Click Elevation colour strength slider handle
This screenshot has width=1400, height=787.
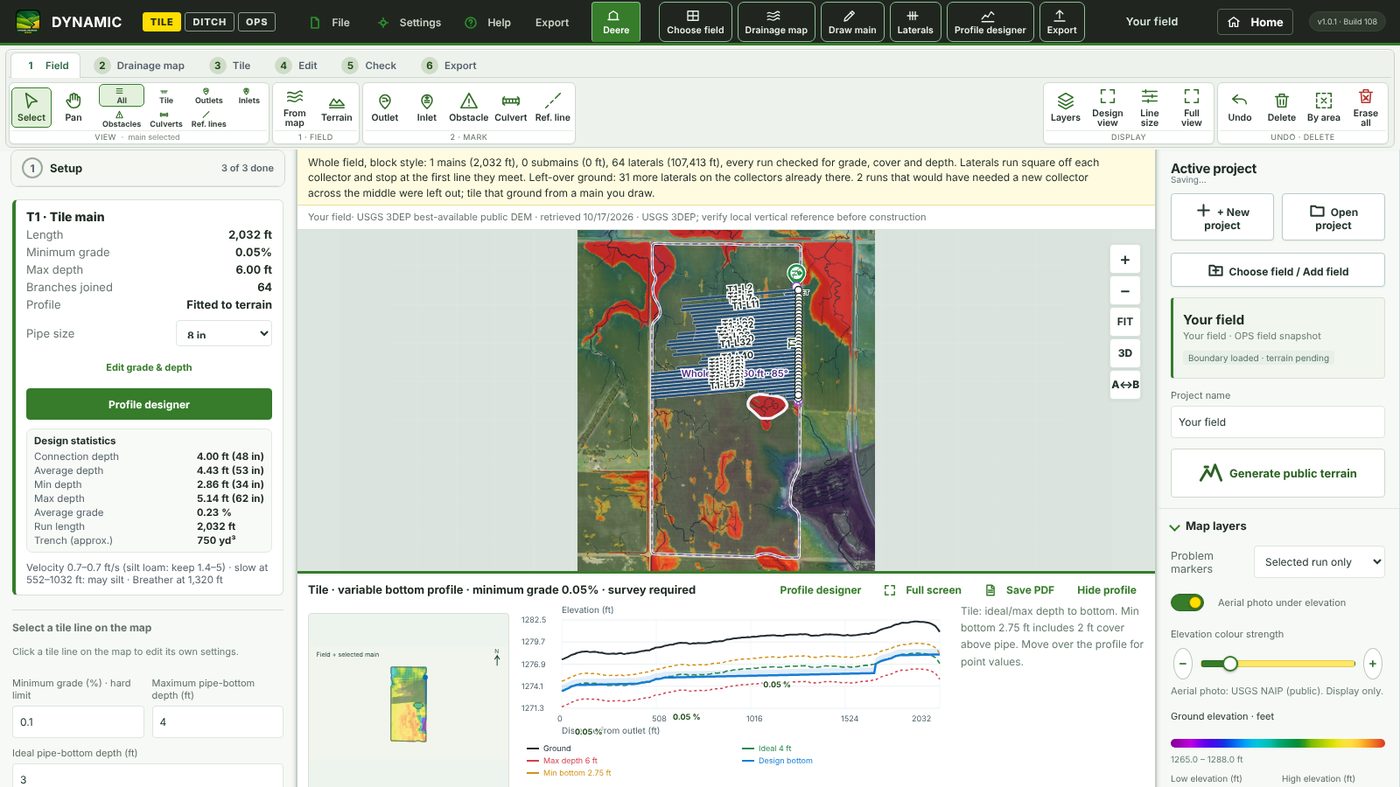coord(1230,663)
